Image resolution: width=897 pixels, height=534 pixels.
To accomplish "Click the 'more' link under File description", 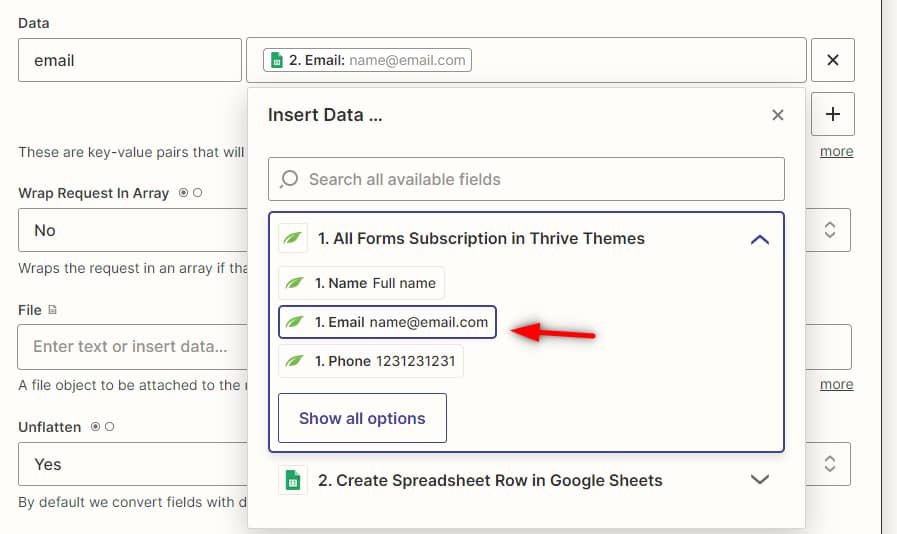I will pos(836,384).
